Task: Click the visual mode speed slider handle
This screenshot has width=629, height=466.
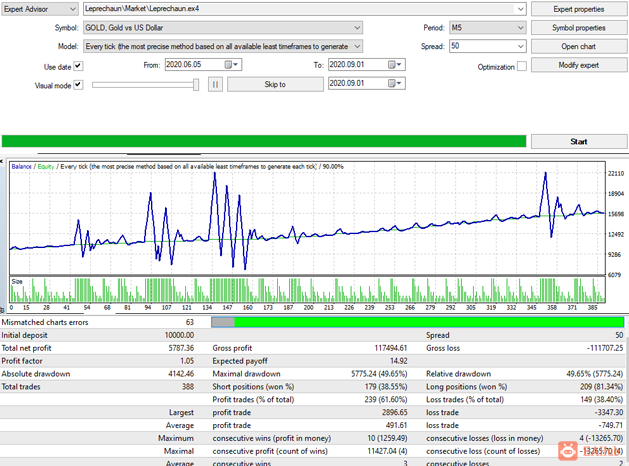Action: click(x=196, y=85)
